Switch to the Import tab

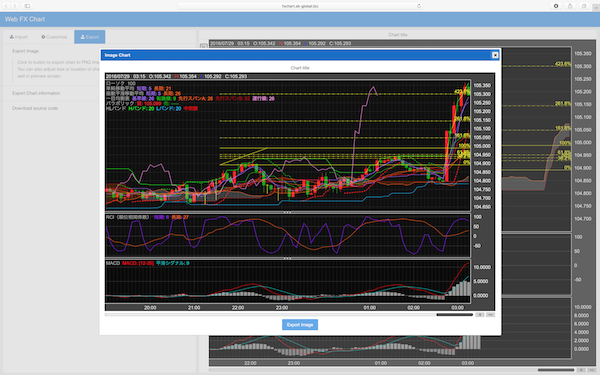click(18, 37)
